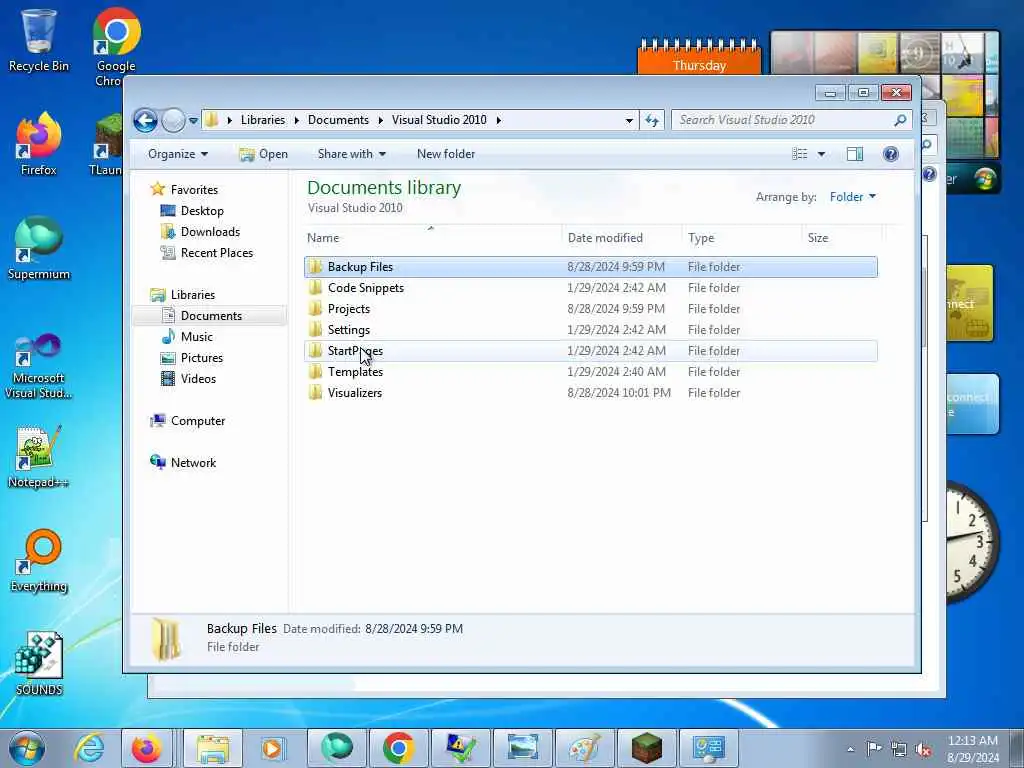Open the previous locations dropdown in address bar
Viewport: 1024px width, 768px height.
click(629, 120)
